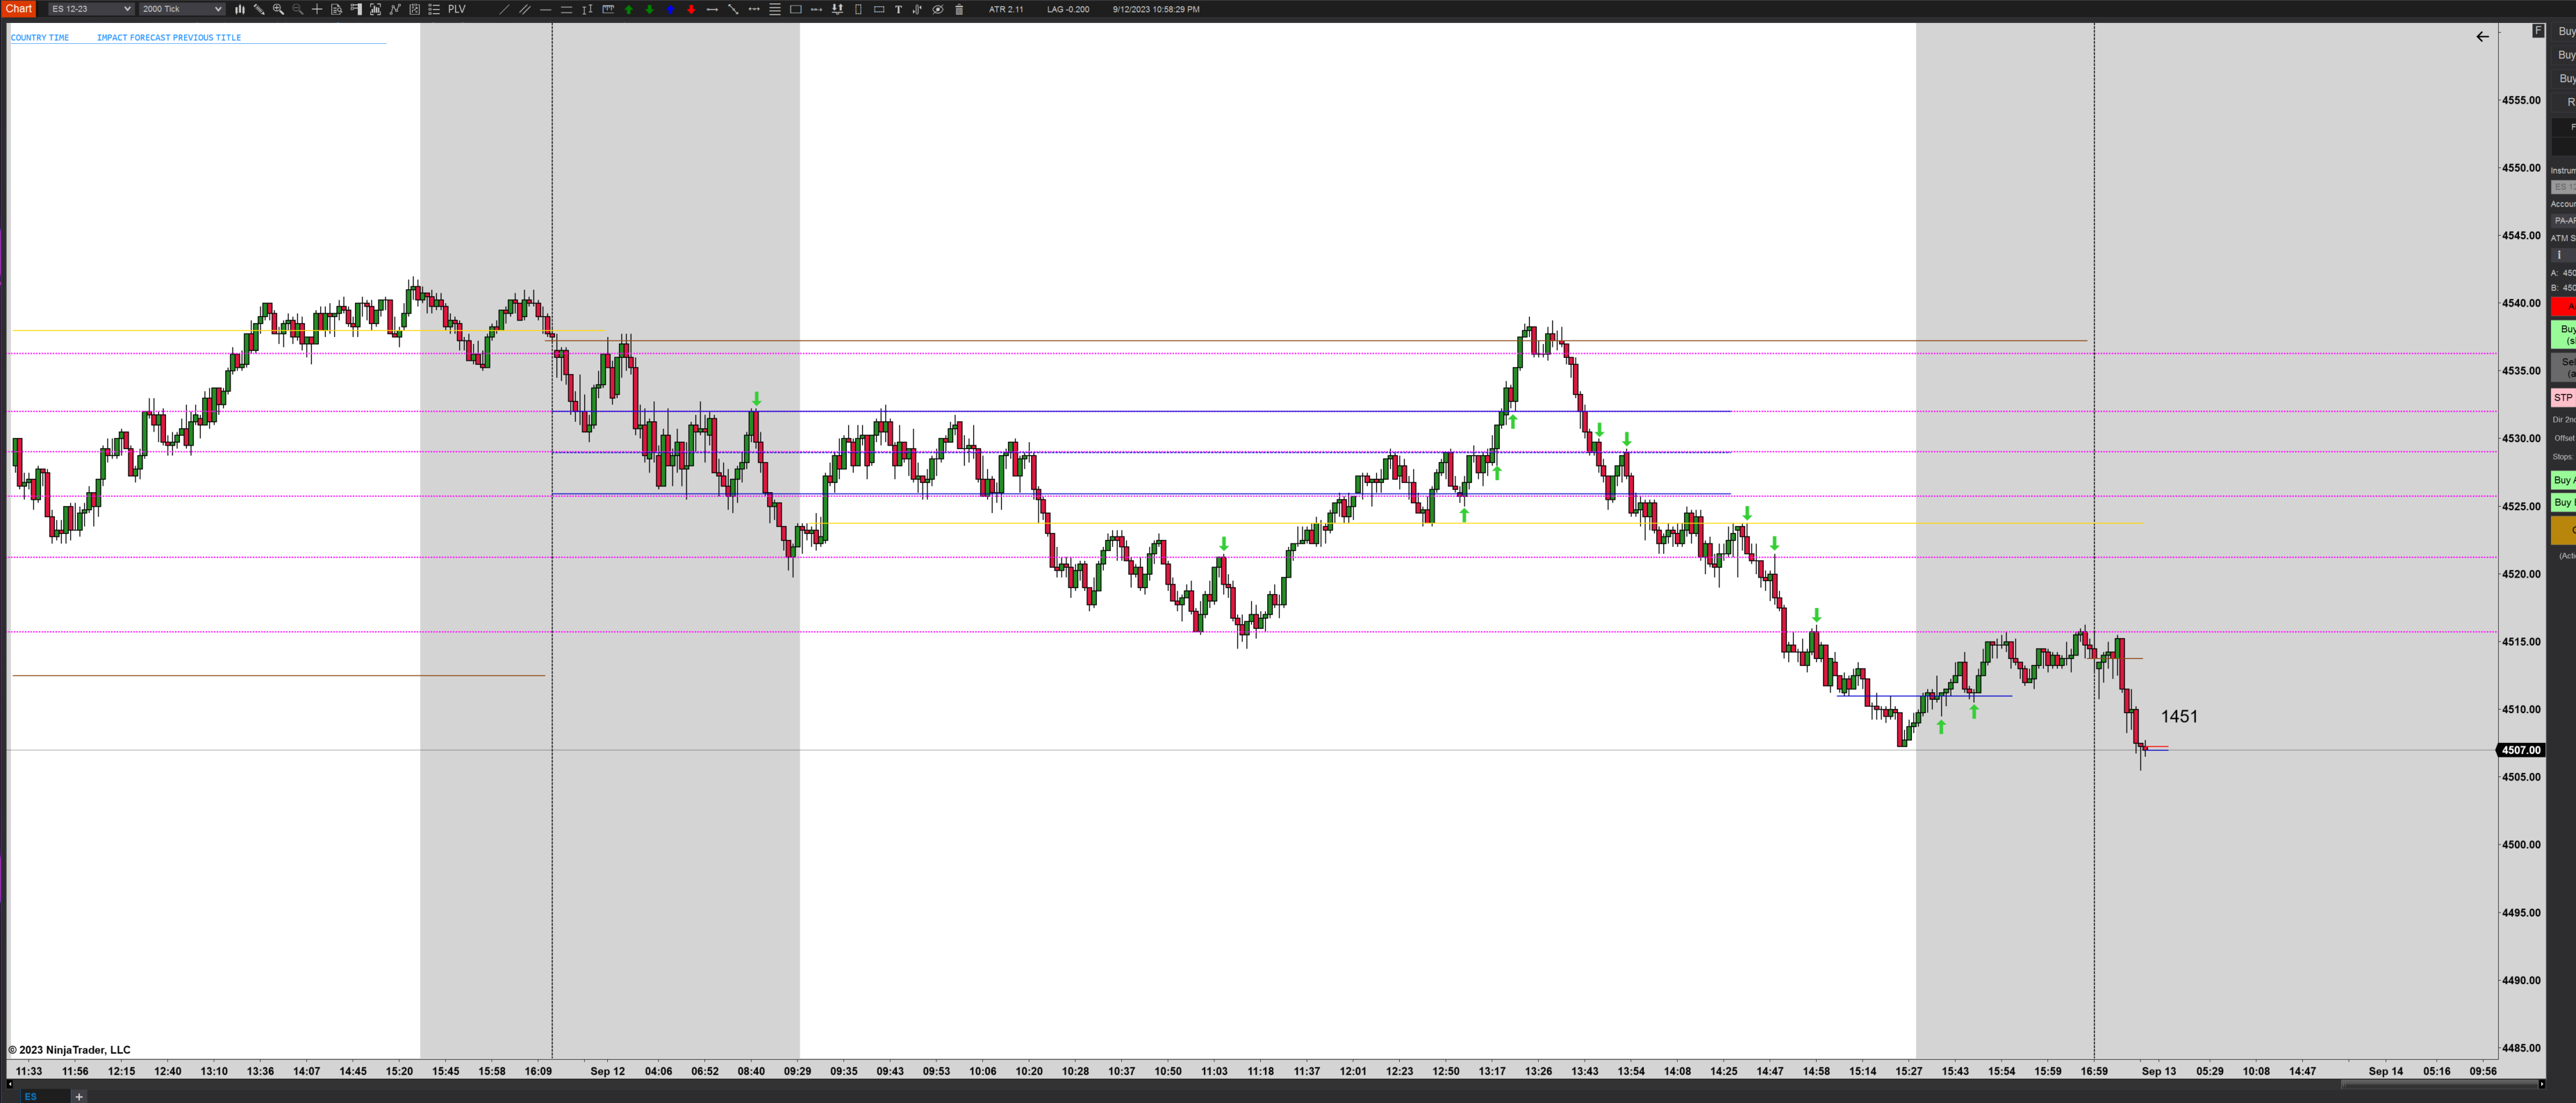Choose the text drawing tool

899,9
